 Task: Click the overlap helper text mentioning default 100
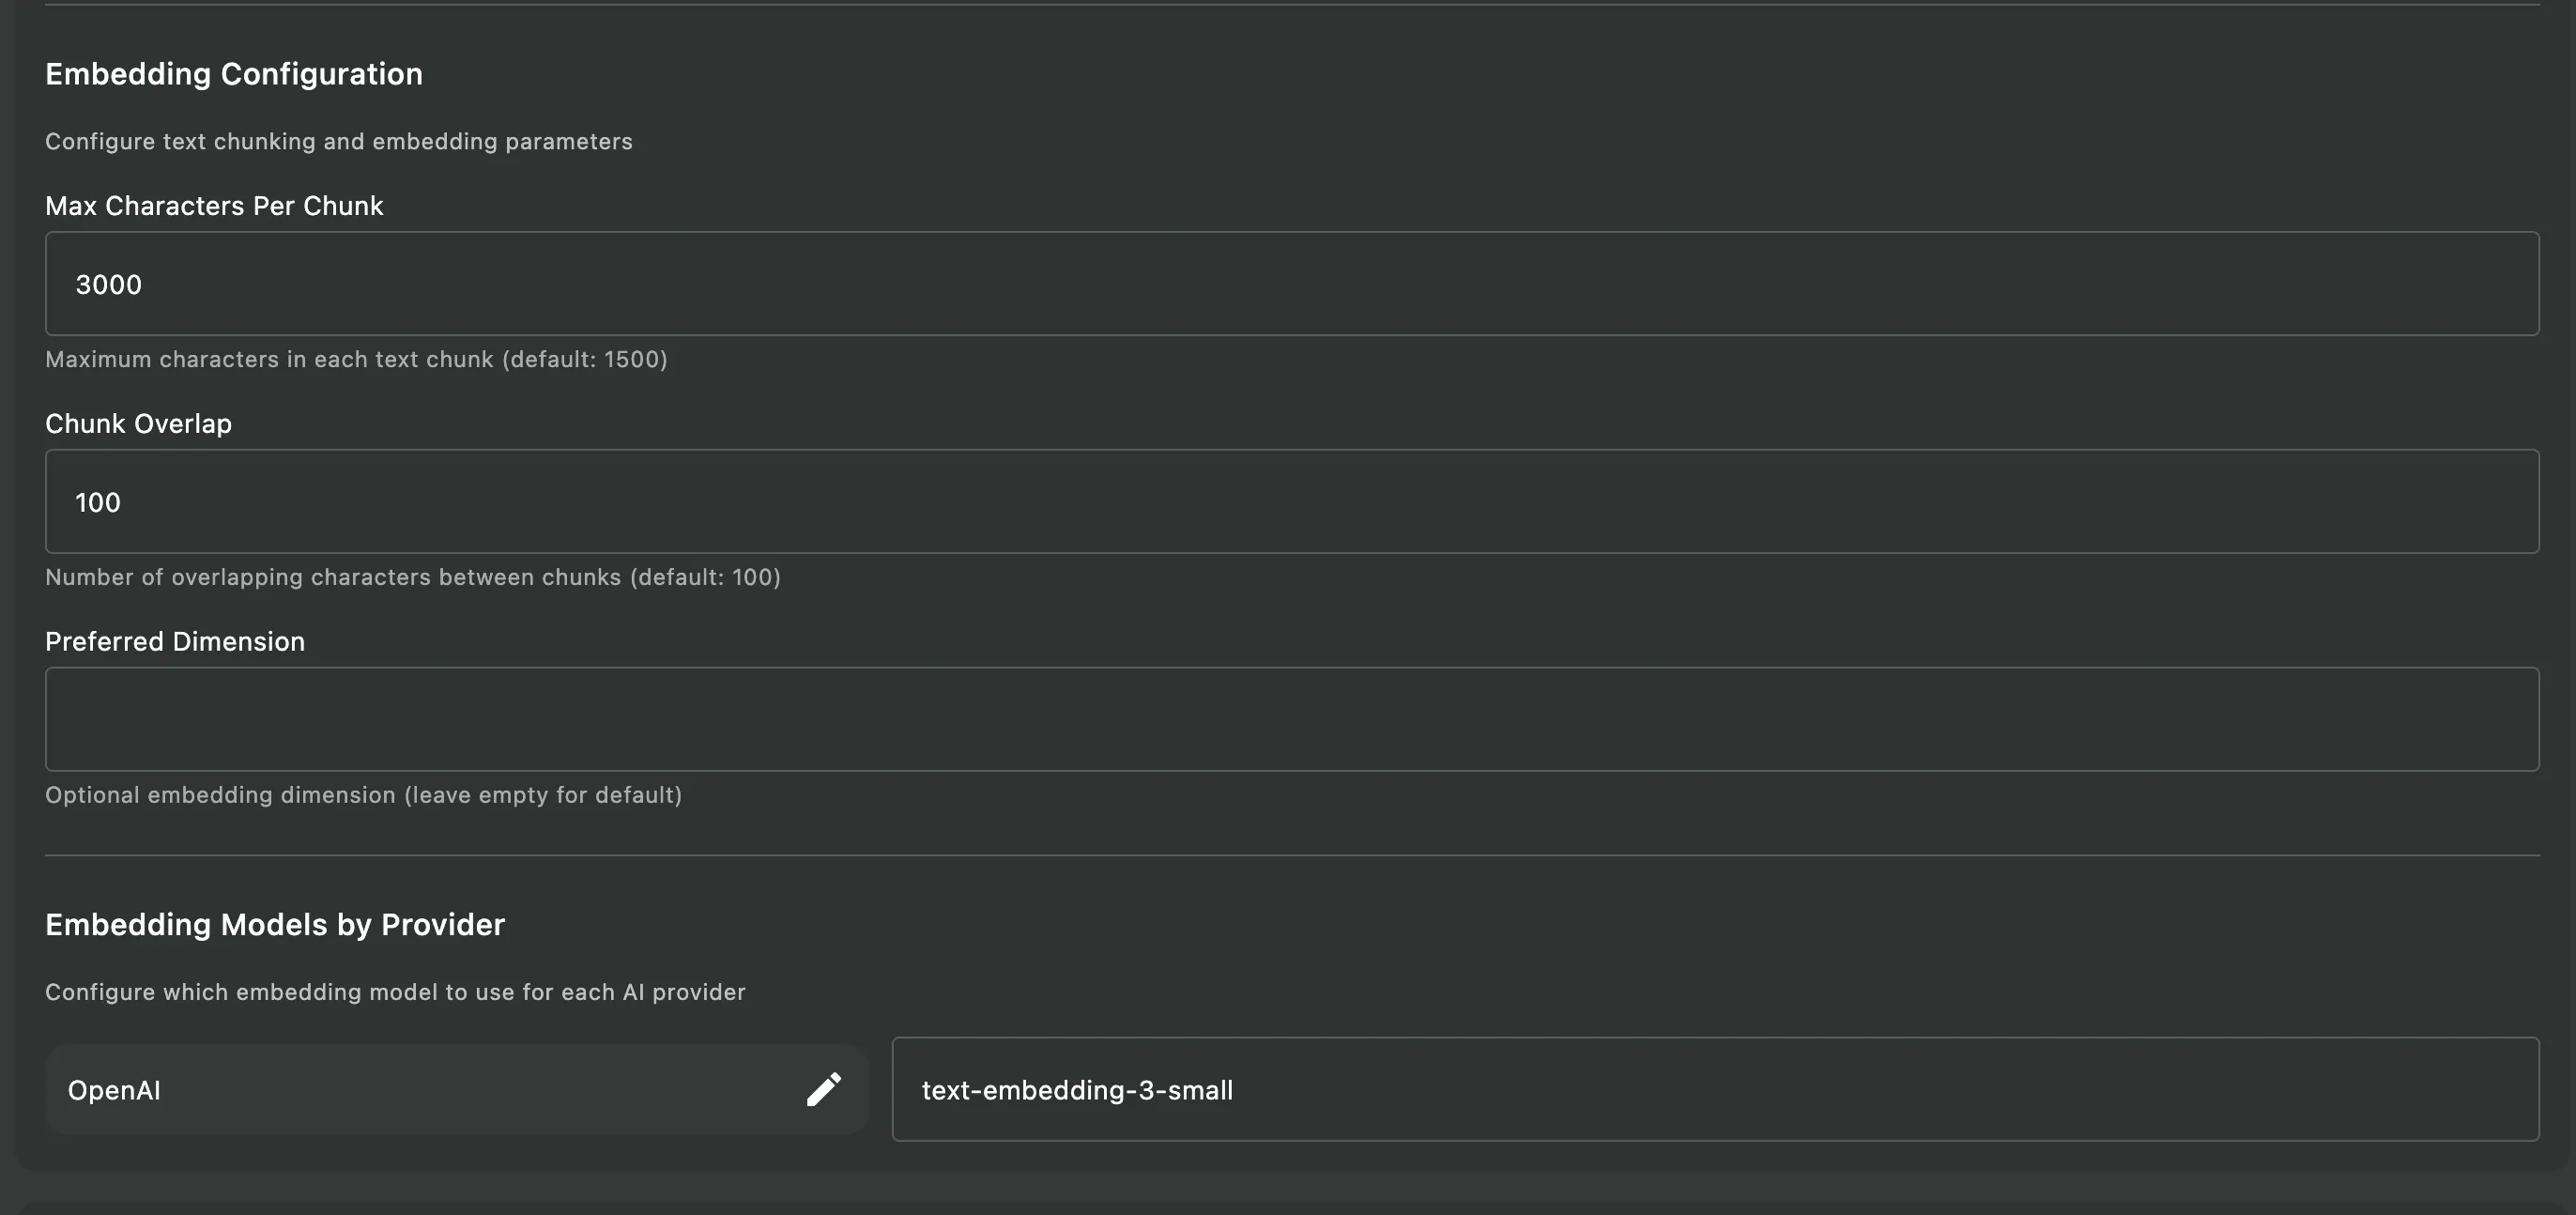(412, 577)
